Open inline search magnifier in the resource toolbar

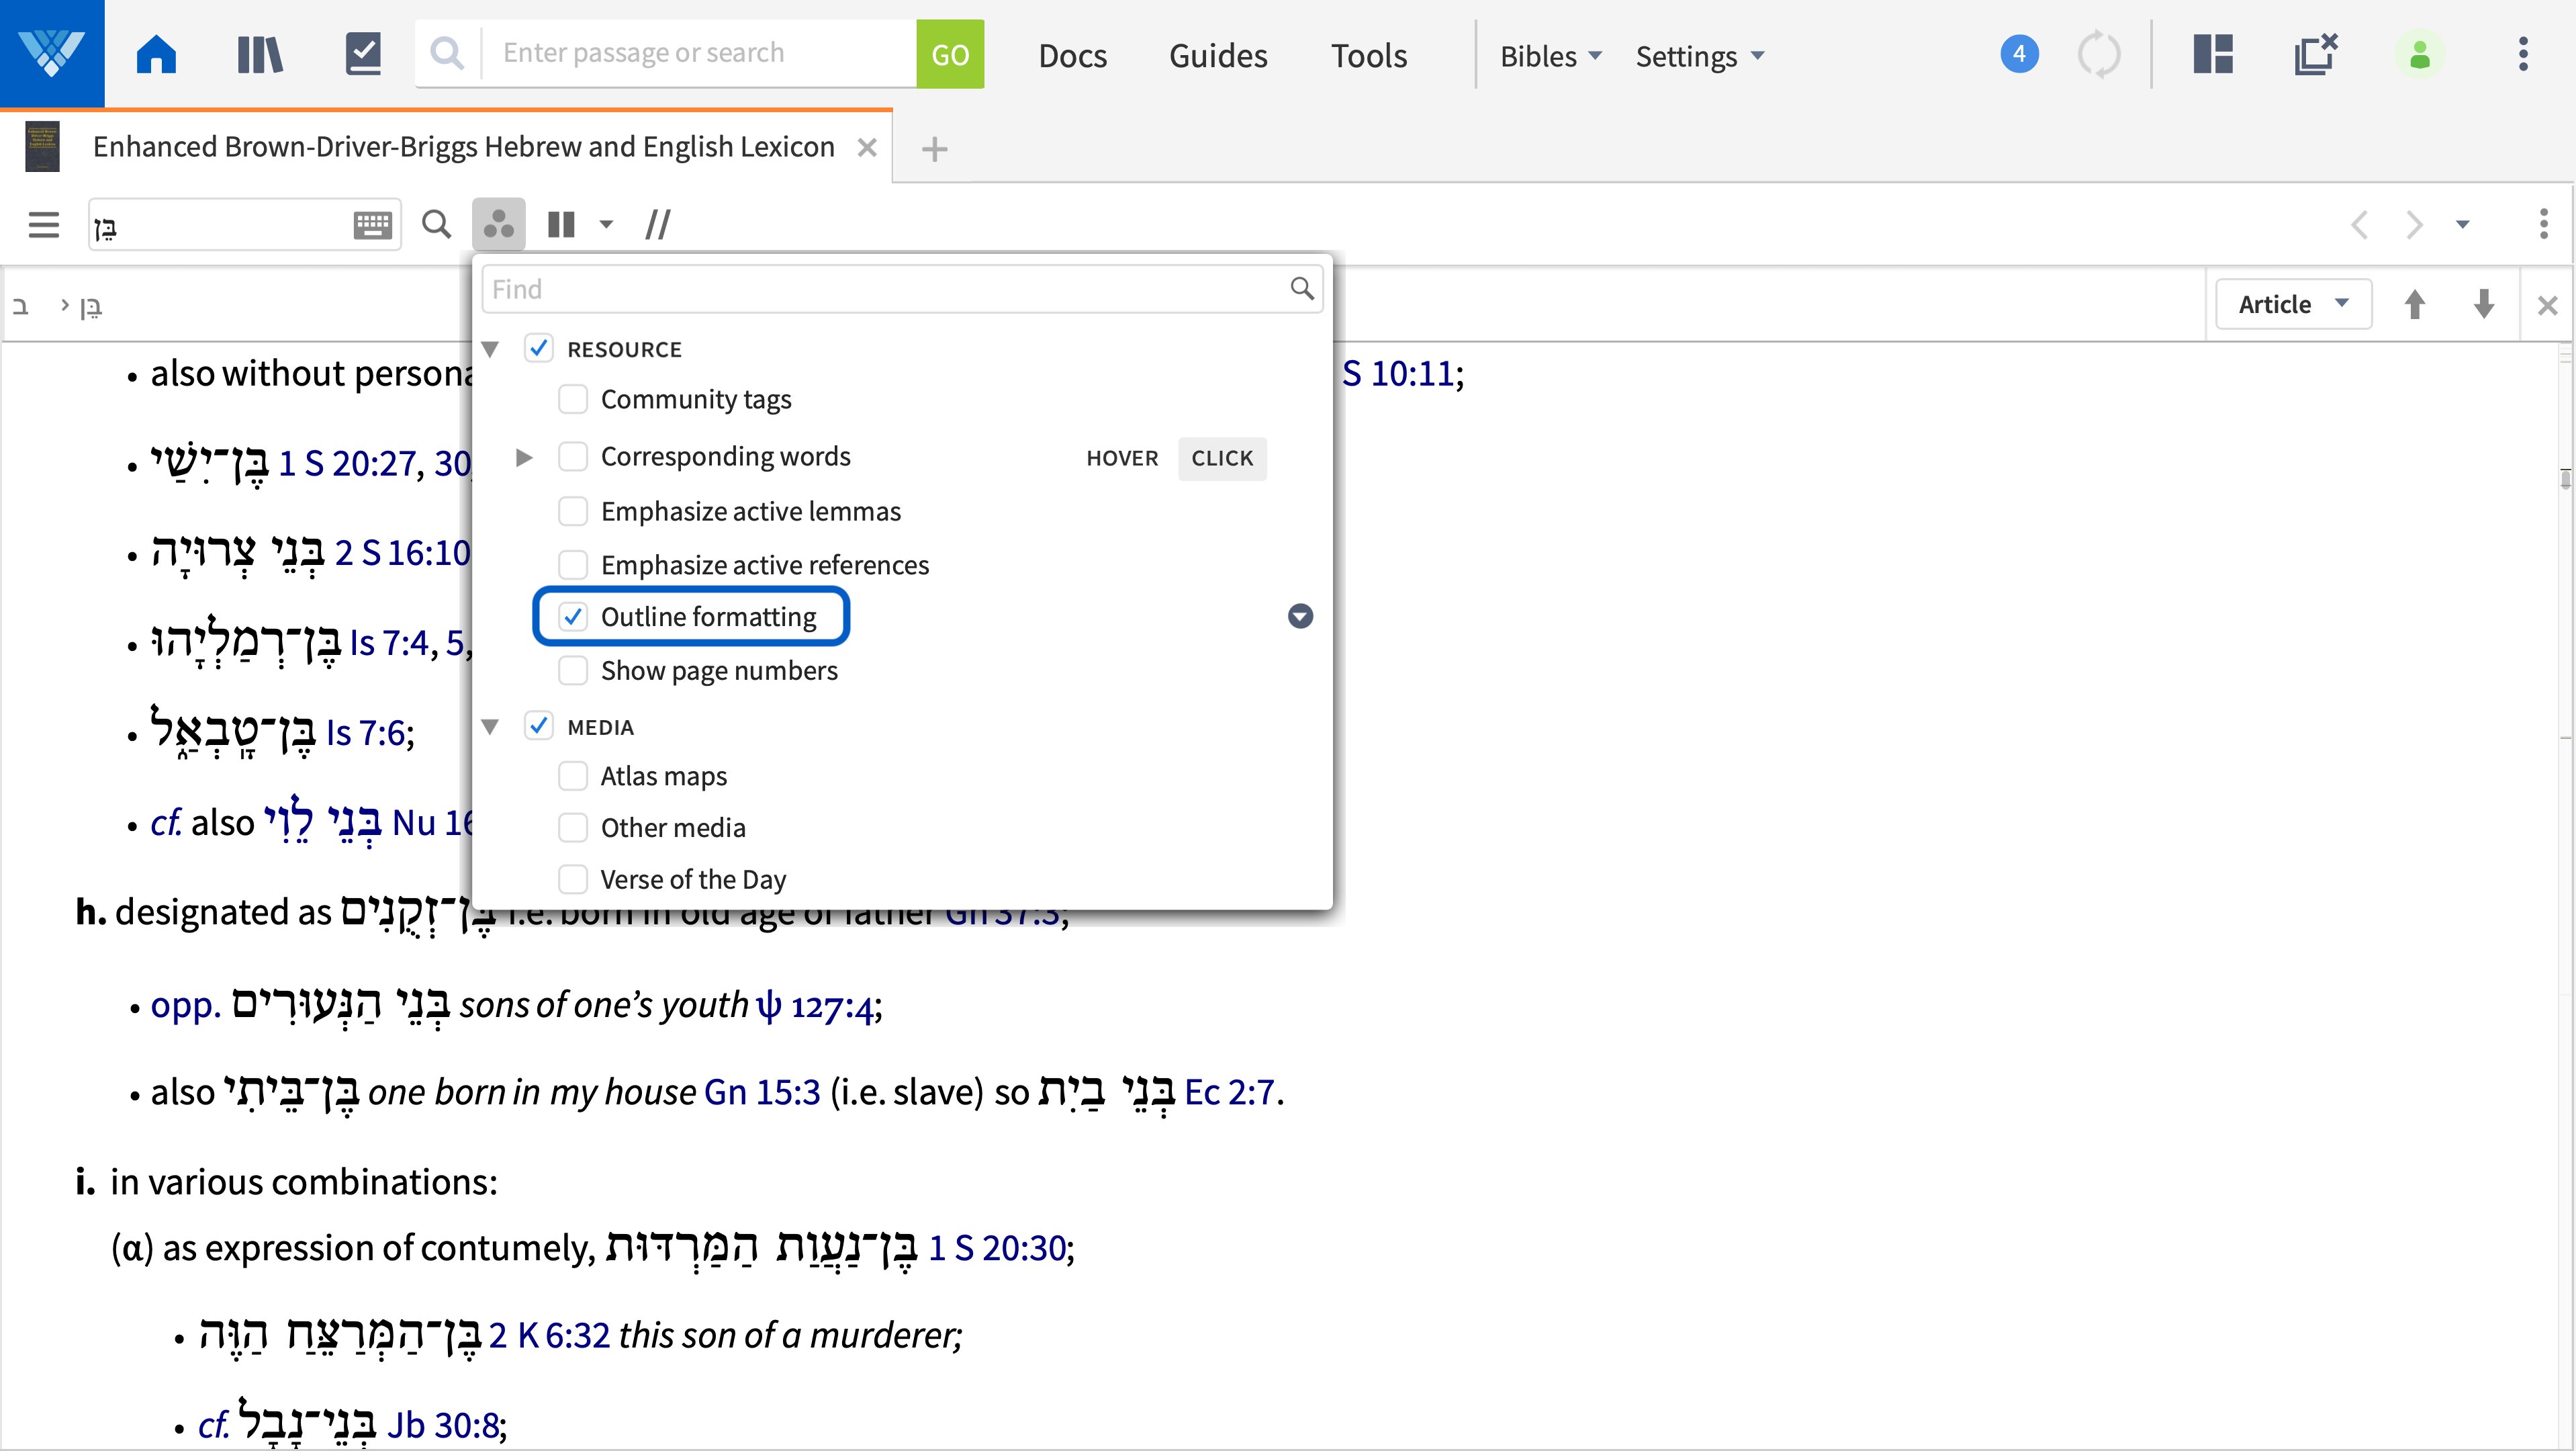click(436, 224)
